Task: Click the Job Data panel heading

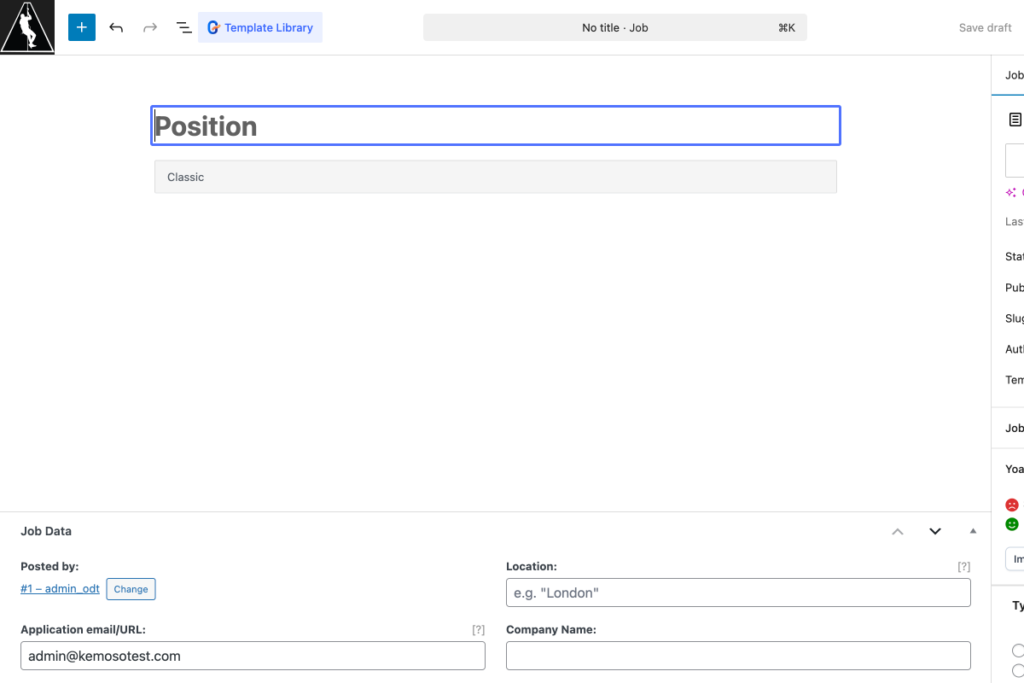Action: click(x=46, y=532)
